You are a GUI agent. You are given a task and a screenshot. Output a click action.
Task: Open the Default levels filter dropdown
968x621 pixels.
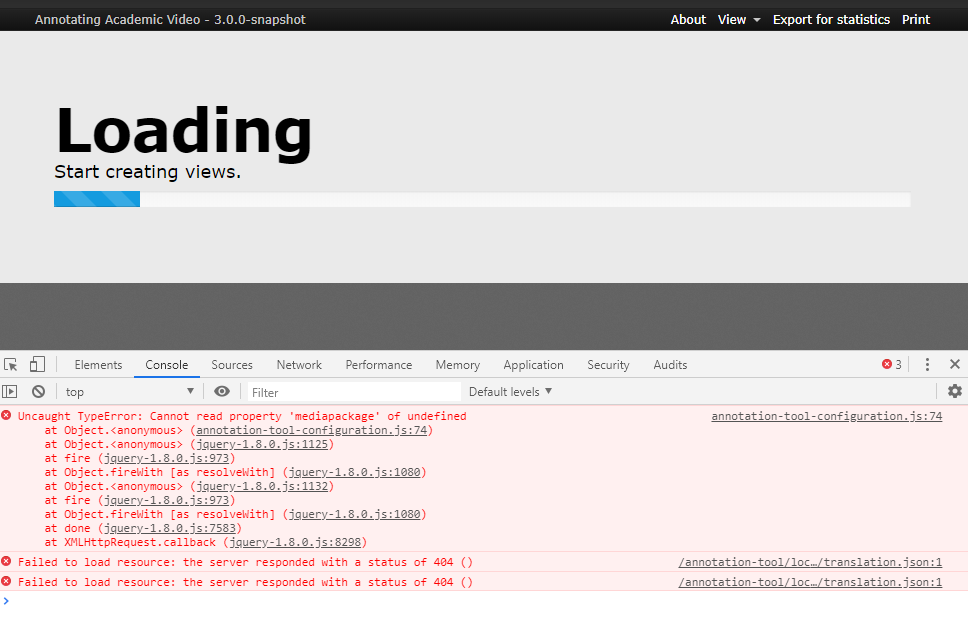pos(510,391)
